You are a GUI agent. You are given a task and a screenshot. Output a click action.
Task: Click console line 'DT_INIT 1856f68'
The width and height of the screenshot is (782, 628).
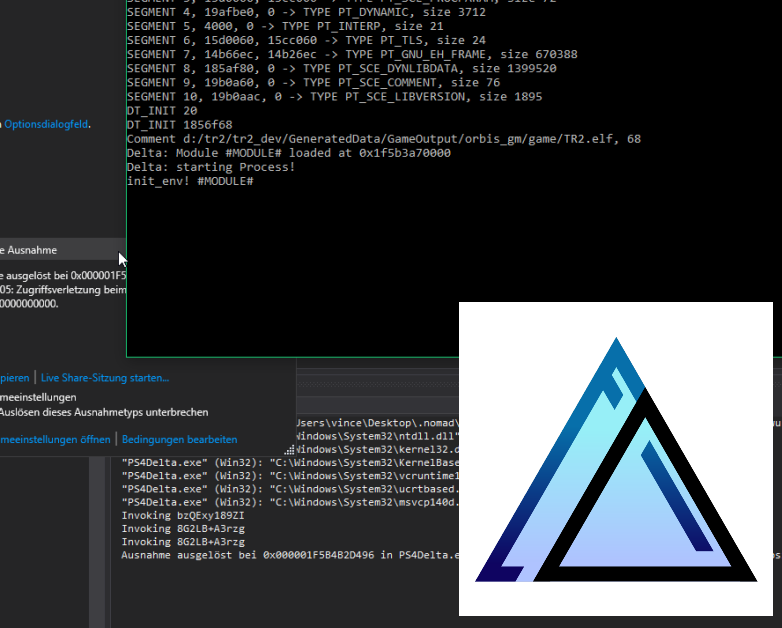tap(180, 124)
